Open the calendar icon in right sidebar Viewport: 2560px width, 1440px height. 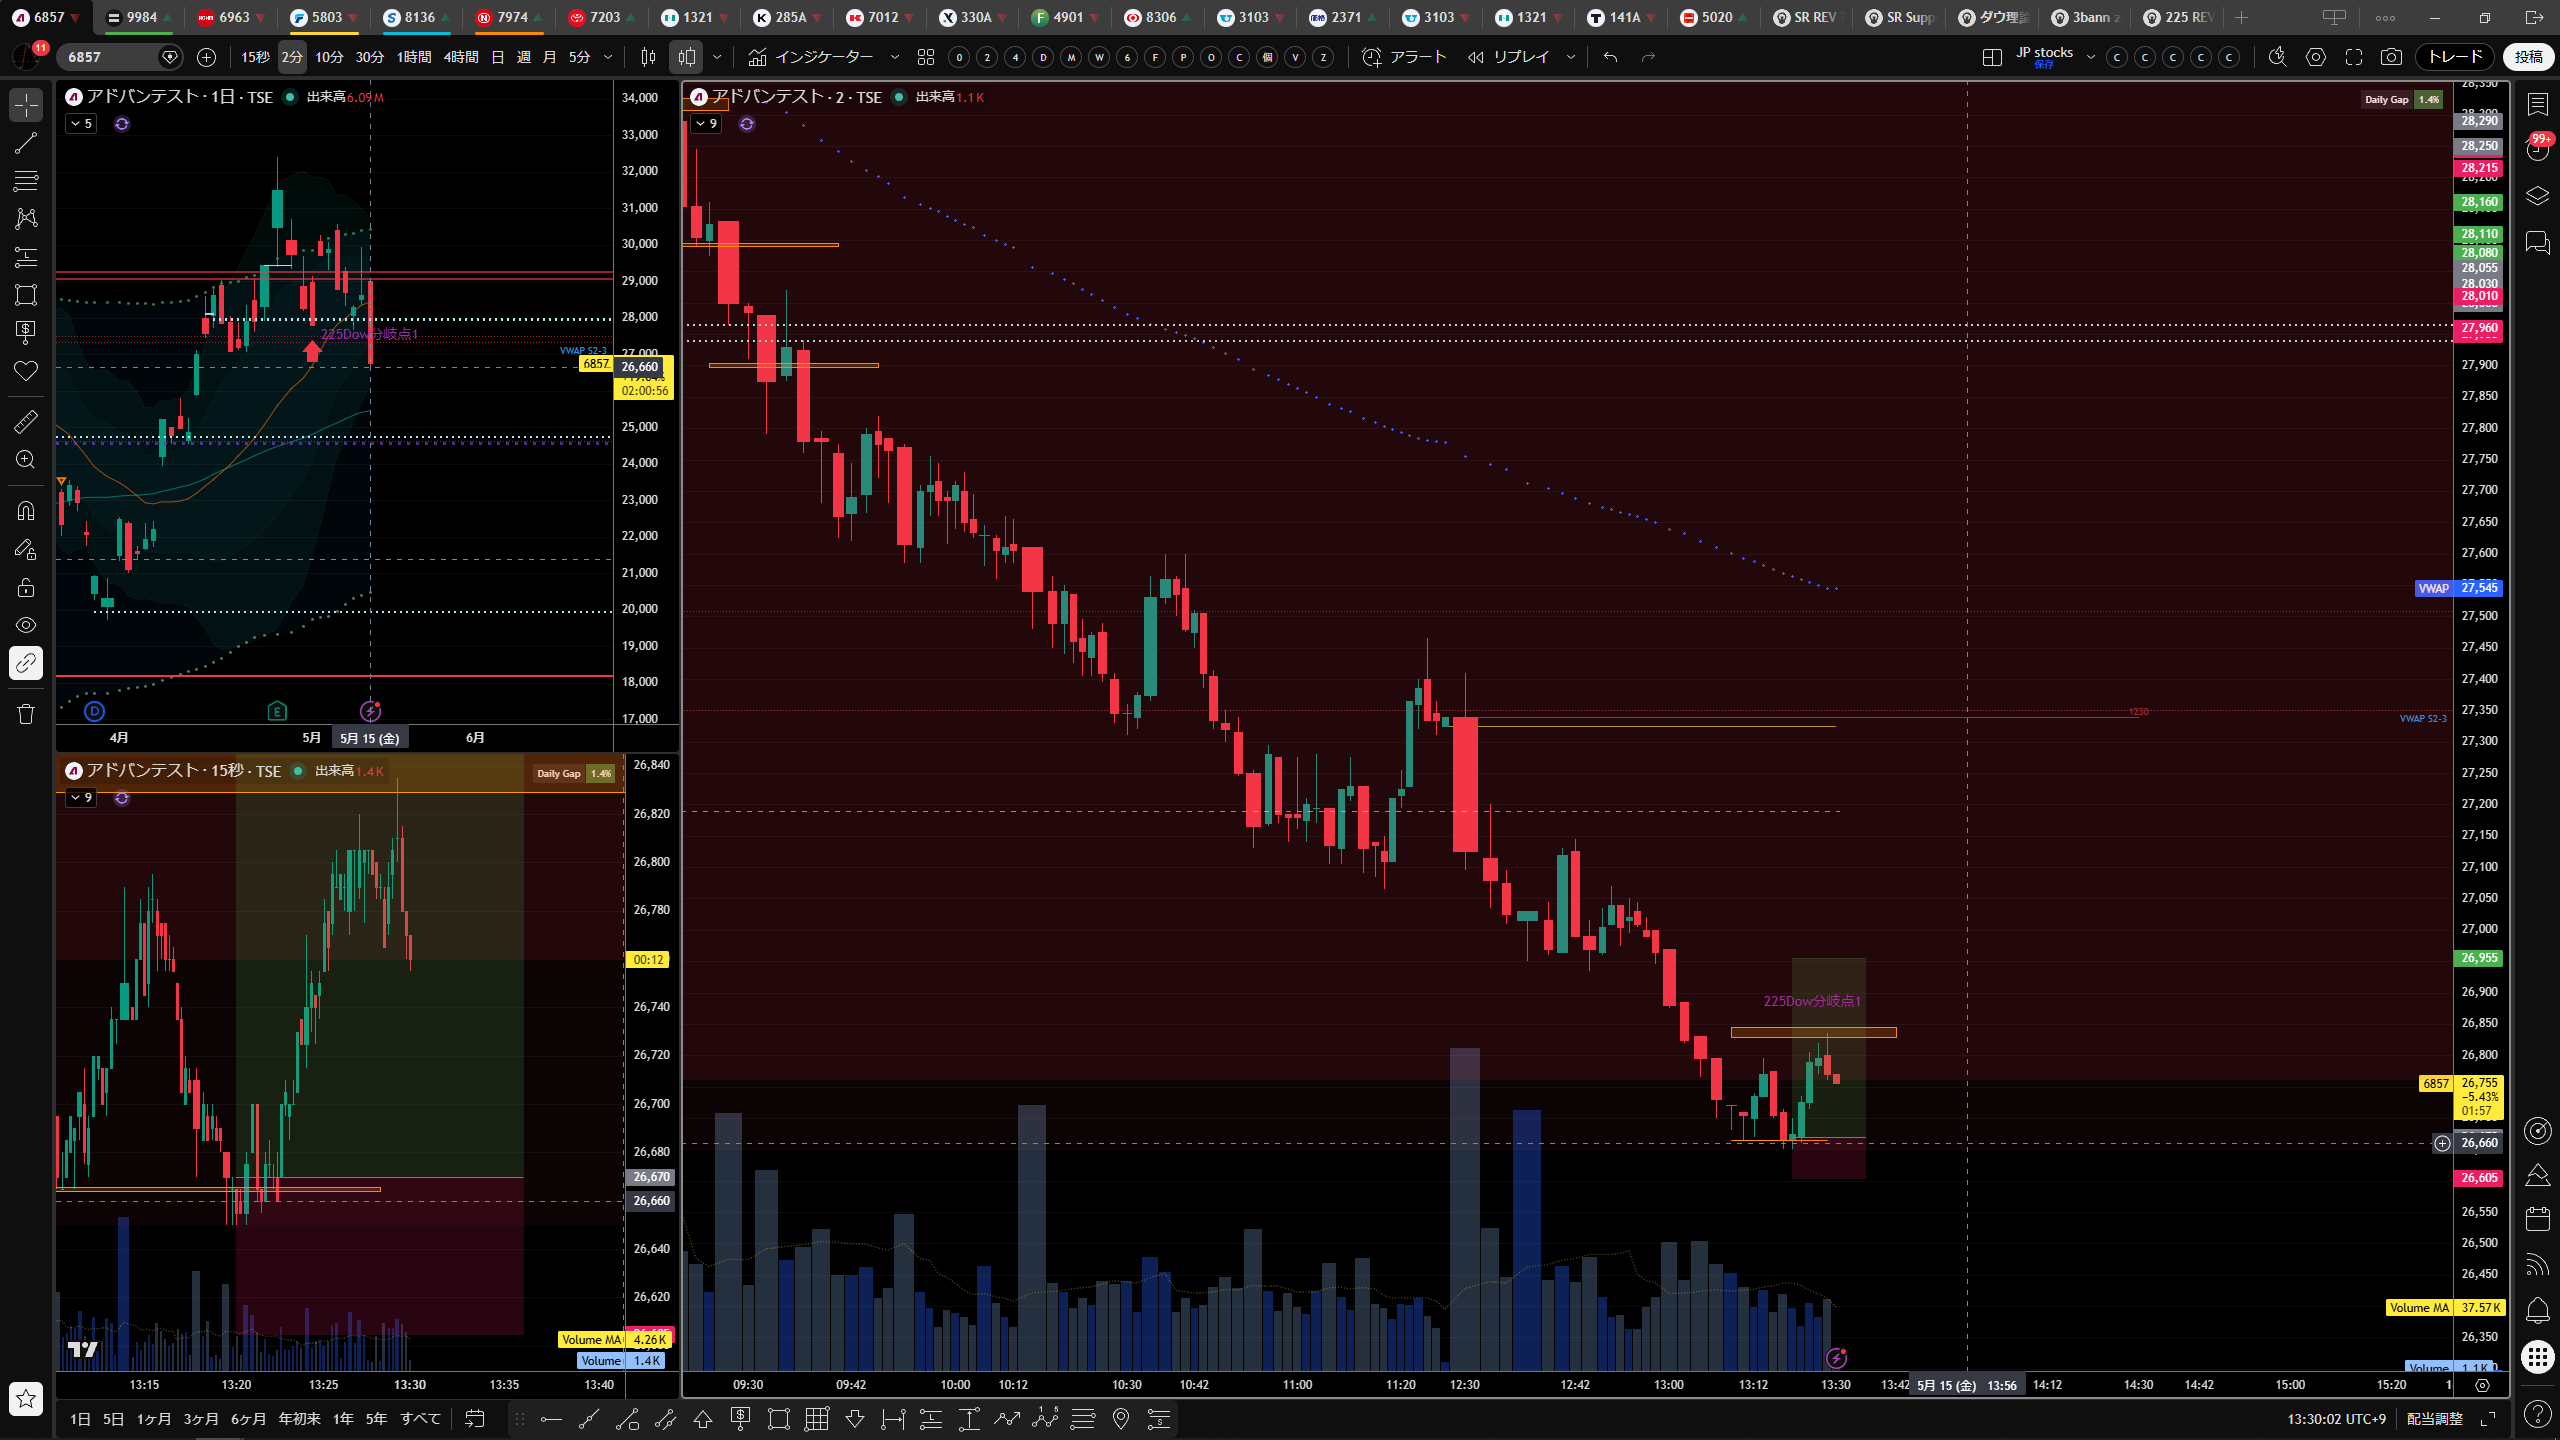click(x=2537, y=1218)
